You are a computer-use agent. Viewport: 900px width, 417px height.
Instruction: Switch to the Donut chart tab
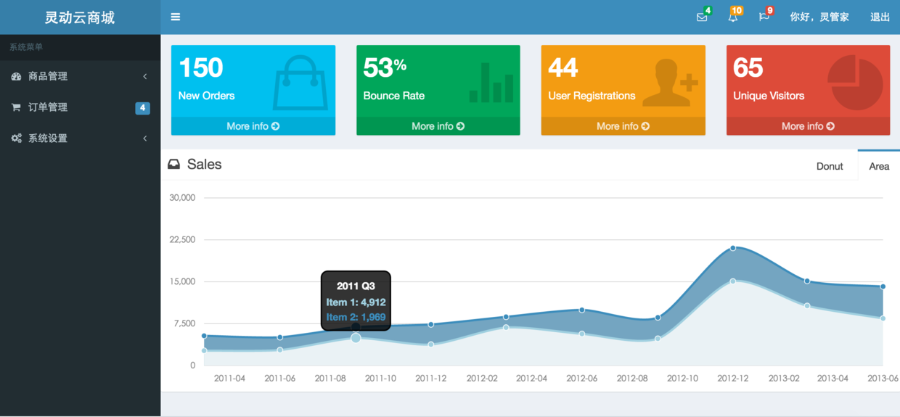pyautogui.click(x=829, y=166)
